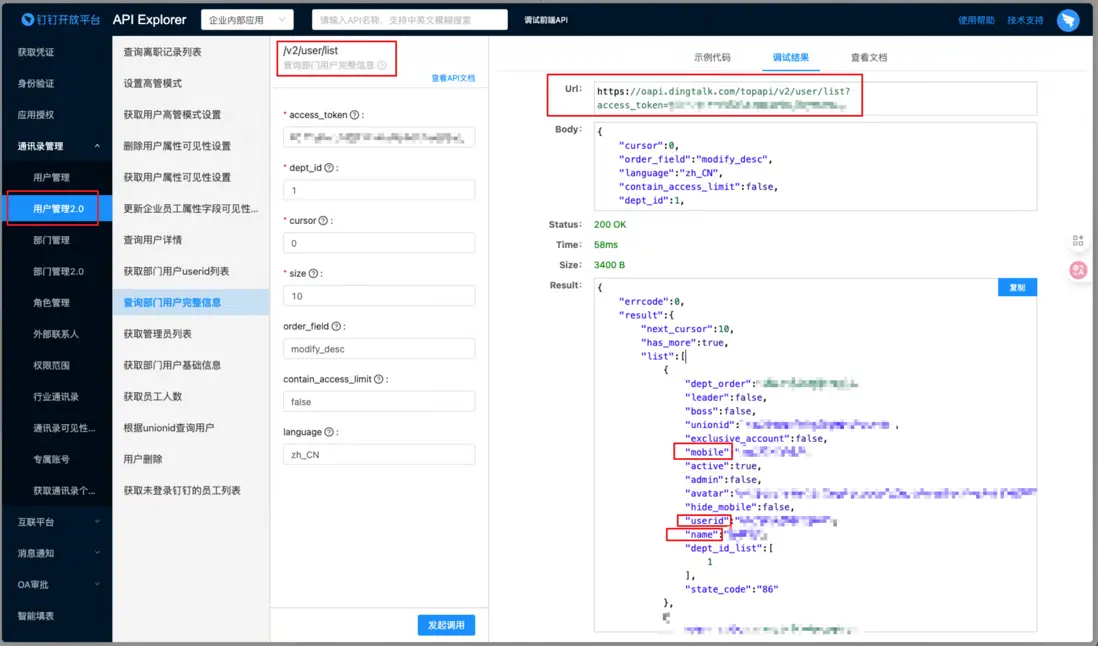Click the access_token input field
1098x646 pixels.
click(379, 137)
